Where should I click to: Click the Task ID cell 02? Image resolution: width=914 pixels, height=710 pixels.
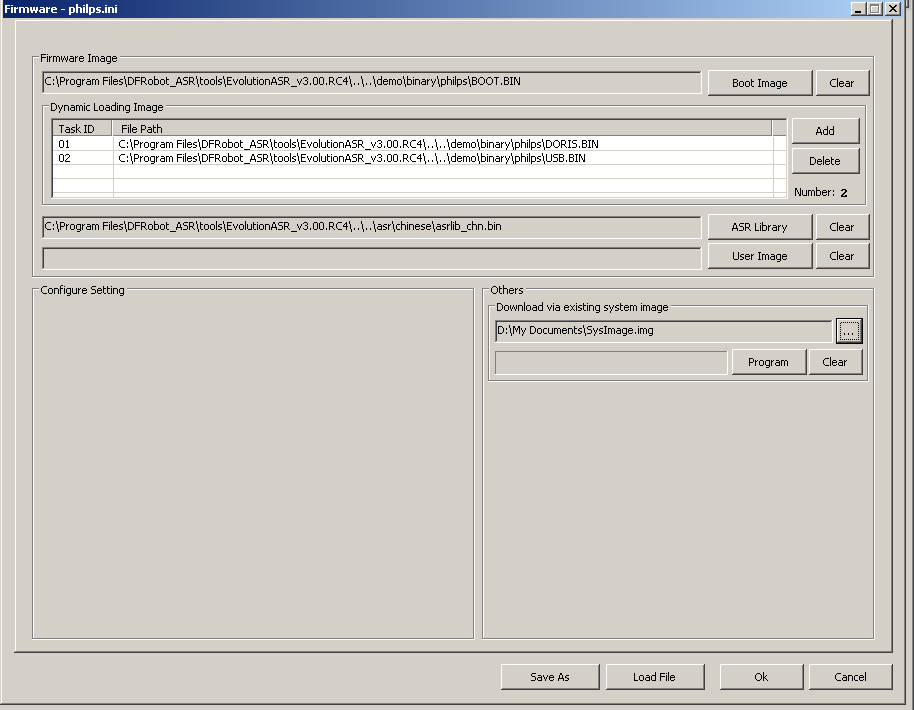pyautogui.click(x=83, y=158)
